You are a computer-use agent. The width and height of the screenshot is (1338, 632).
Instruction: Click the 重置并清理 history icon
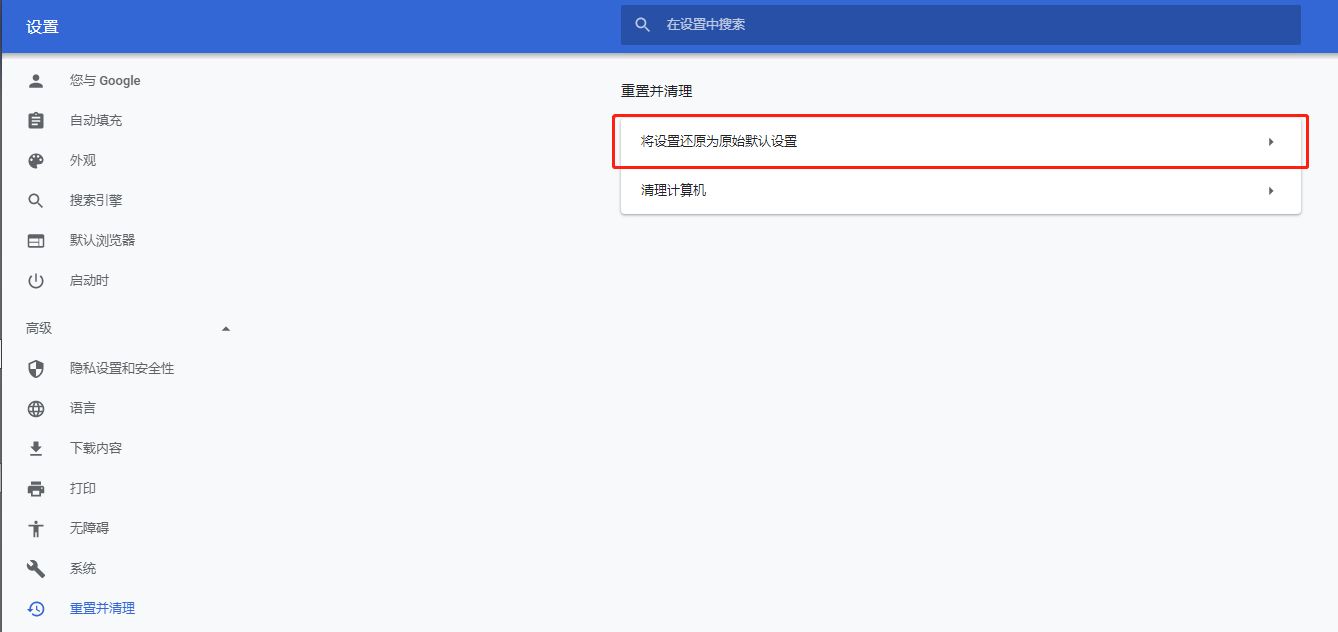[x=36, y=608]
